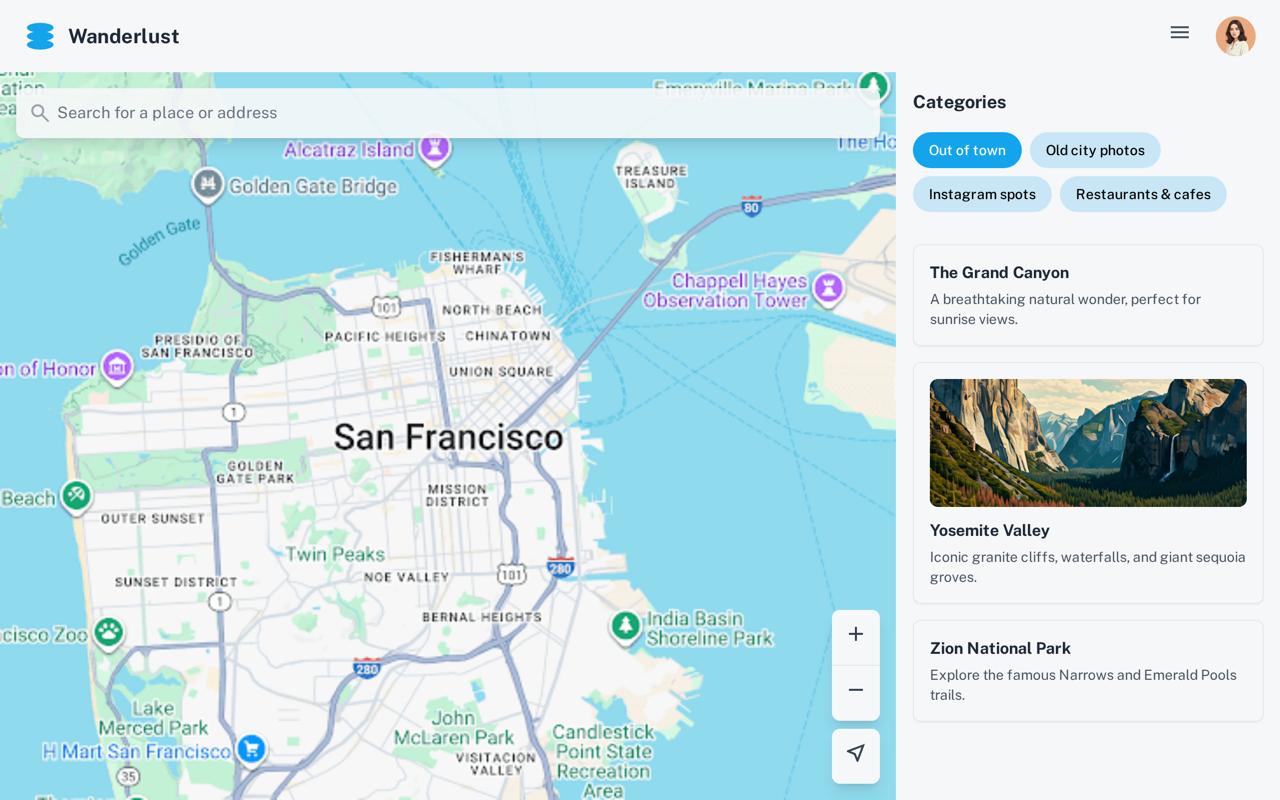Screen dimensions: 1280x800
Task: Click the user profile avatar
Action: pyautogui.click(x=1235, y=36)
